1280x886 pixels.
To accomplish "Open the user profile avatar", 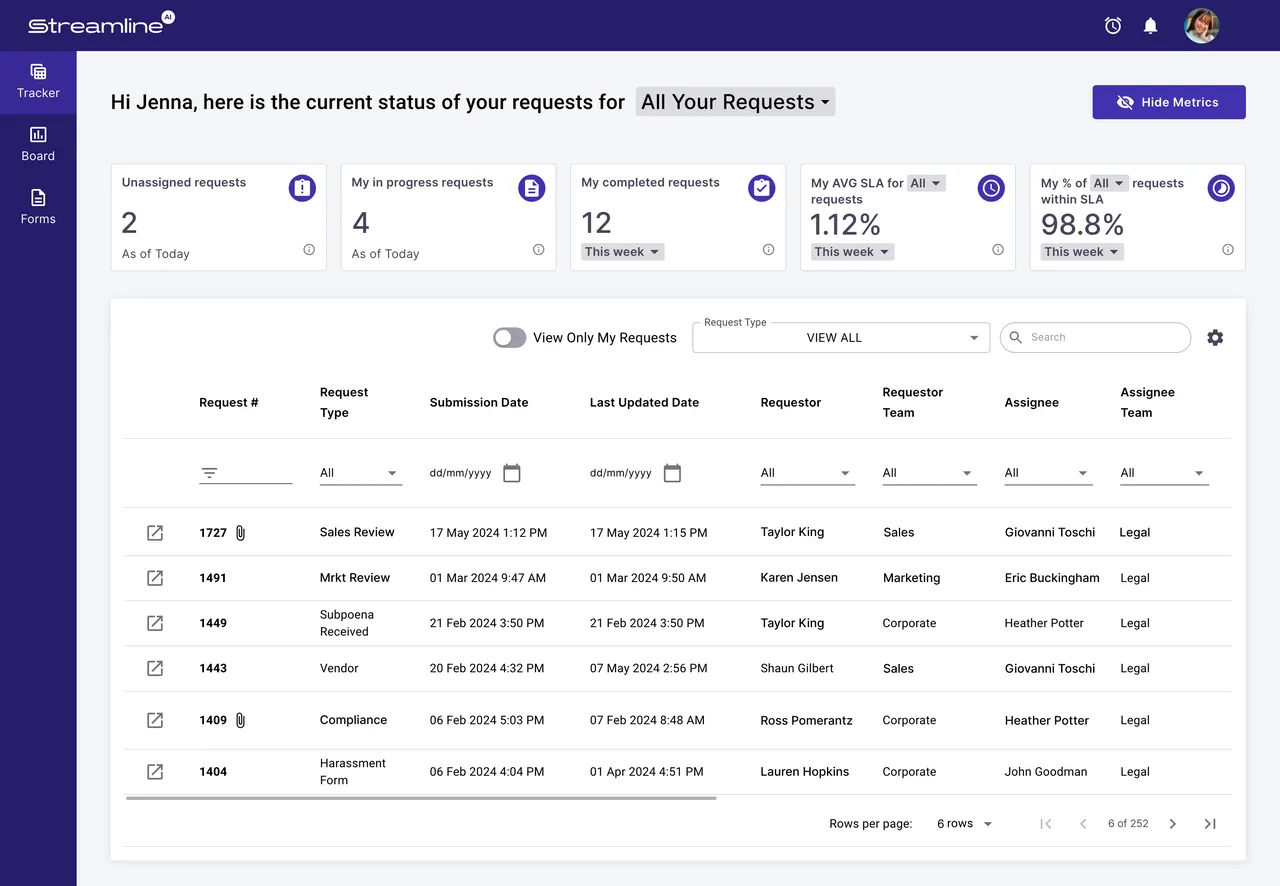I will click(x=1202, y=26).
